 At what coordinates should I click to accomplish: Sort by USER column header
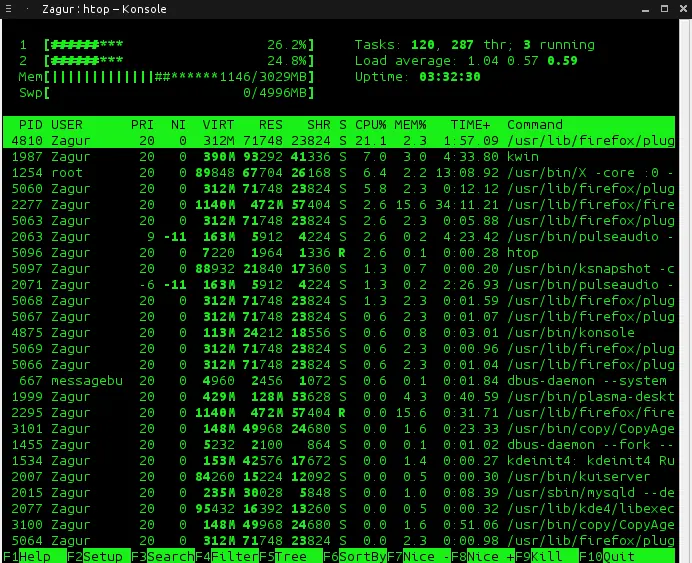pos(67,125)
